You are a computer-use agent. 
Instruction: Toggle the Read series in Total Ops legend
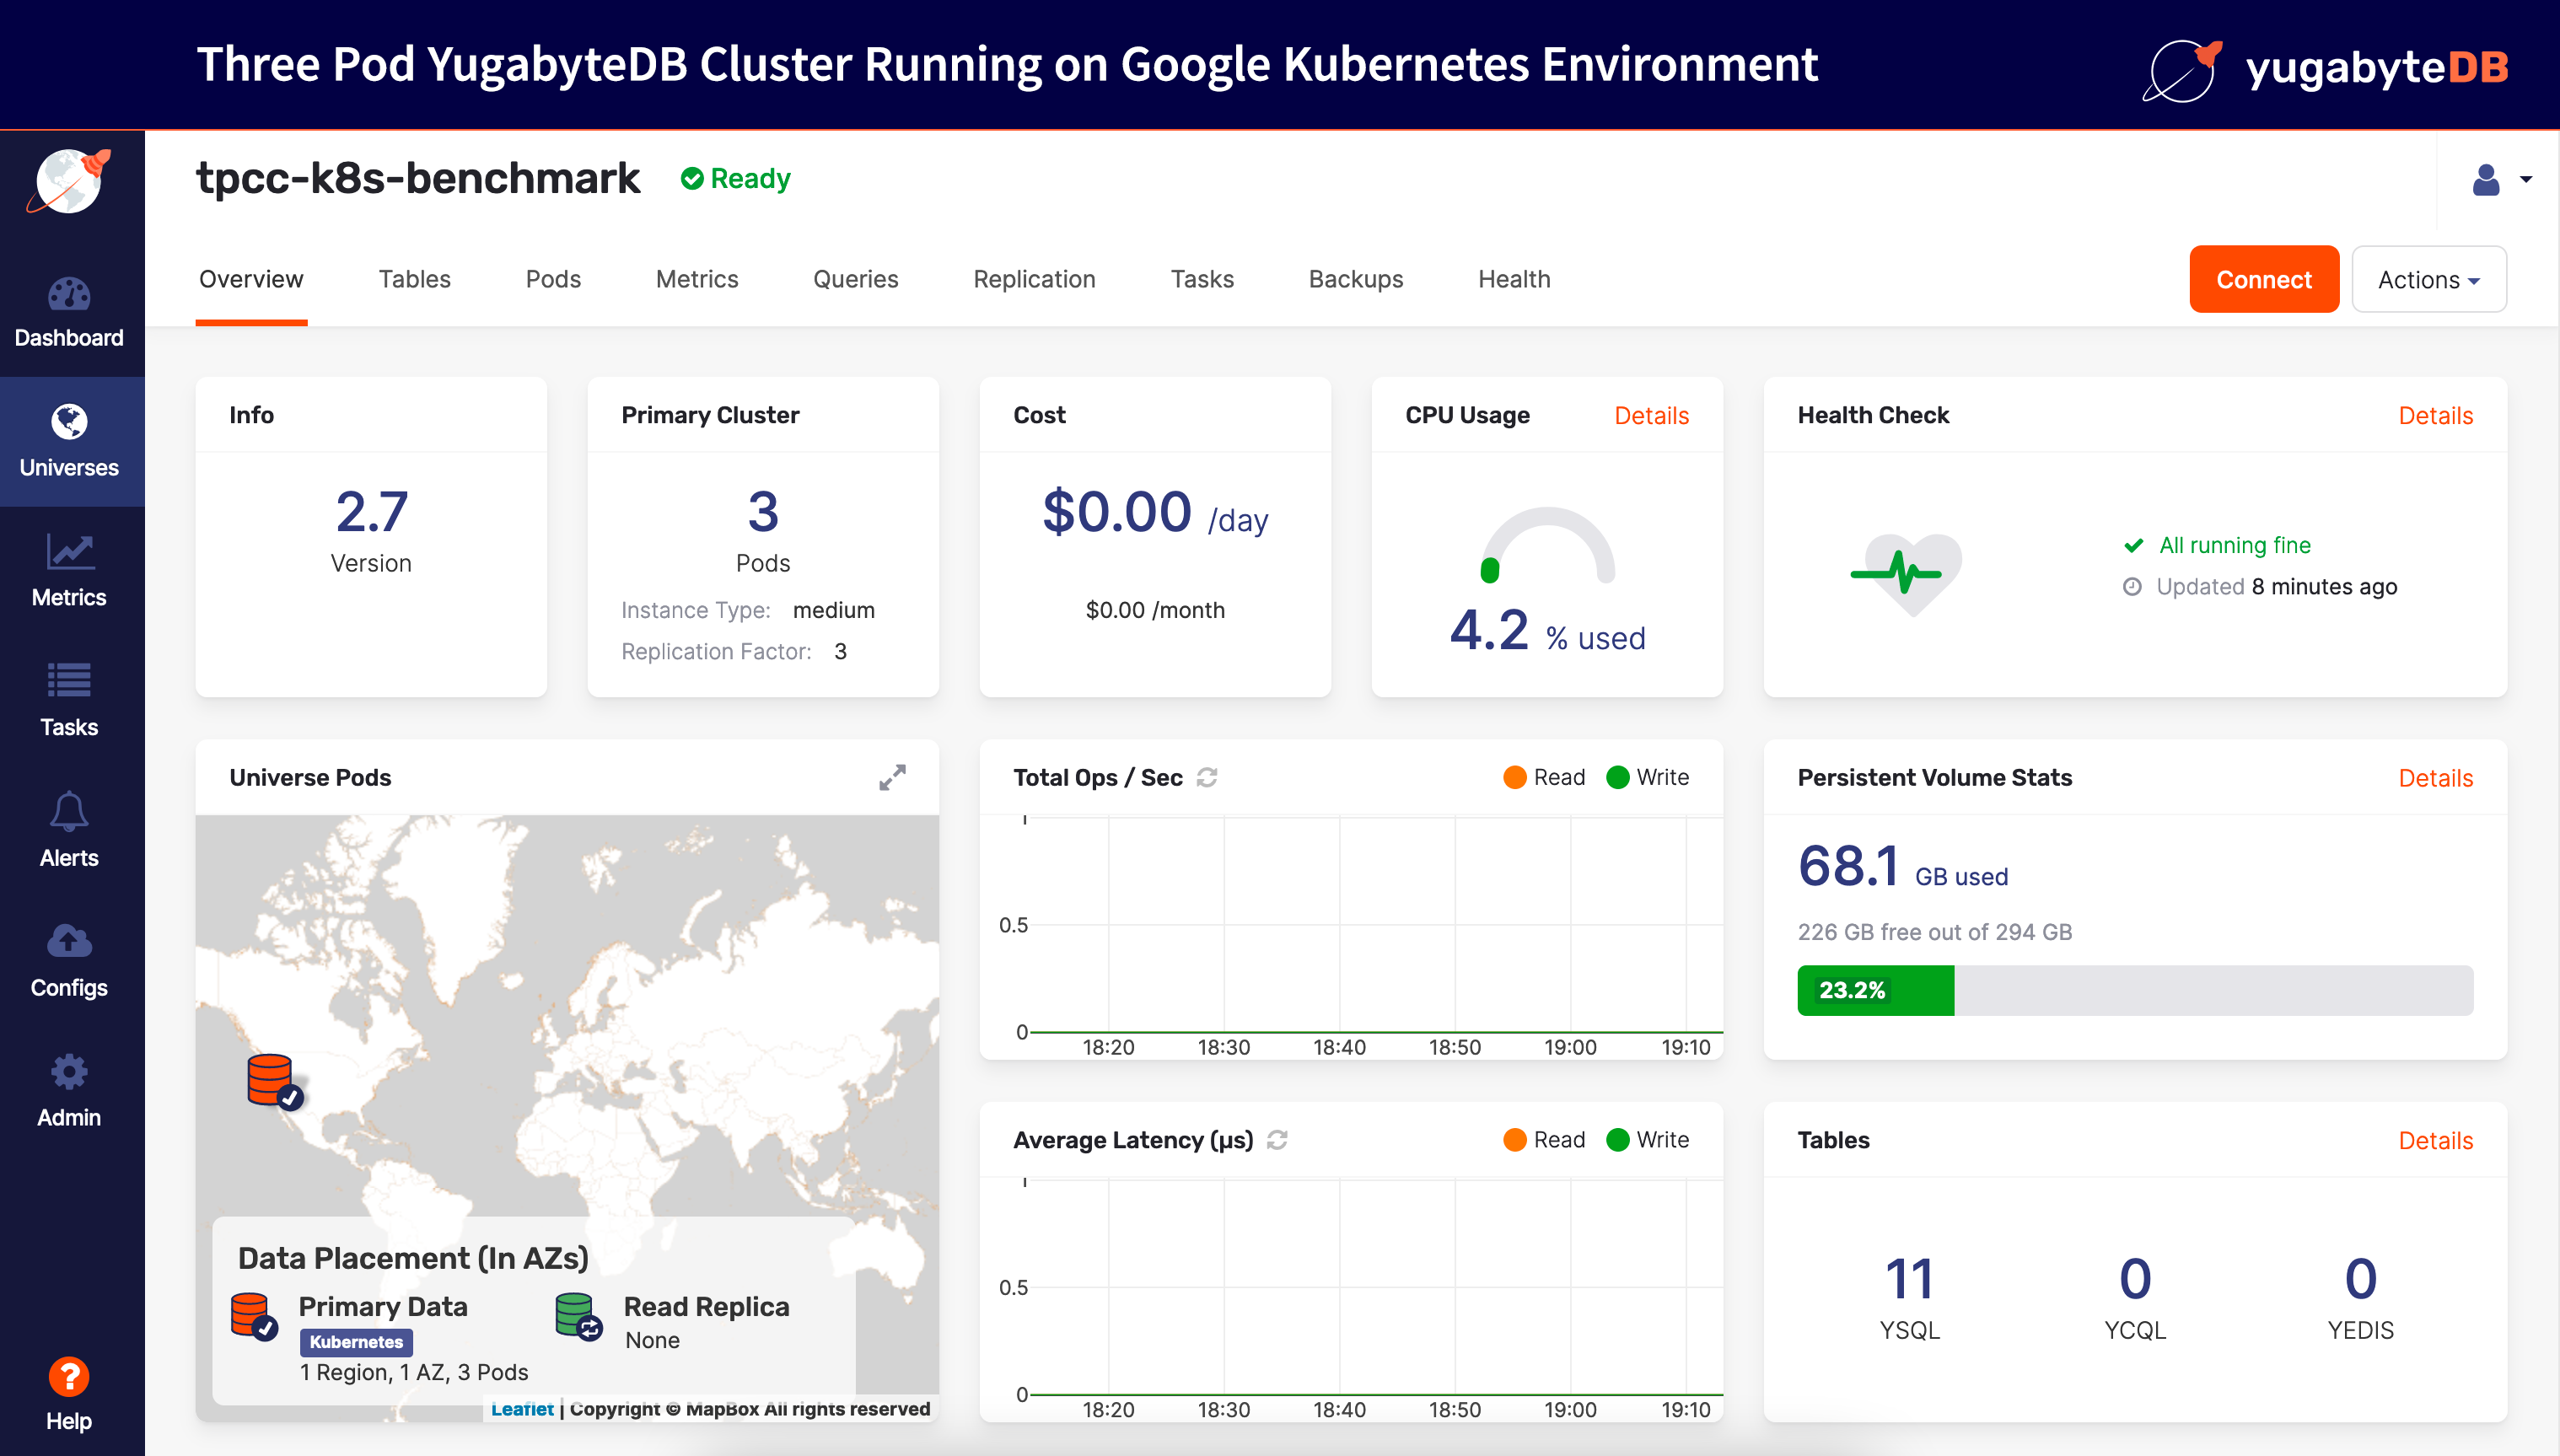[1544, 777]
